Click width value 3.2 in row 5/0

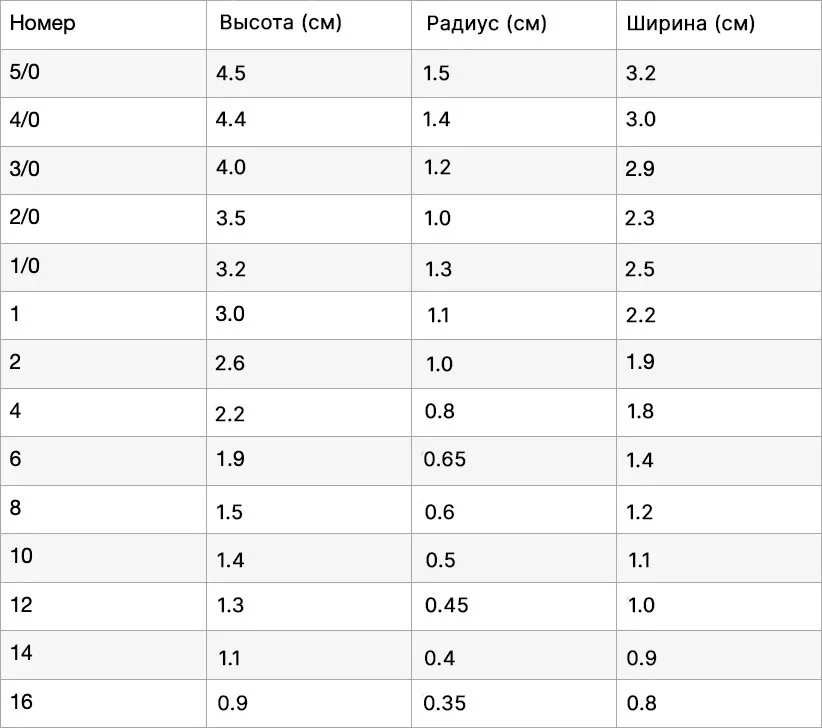(641, 73)
